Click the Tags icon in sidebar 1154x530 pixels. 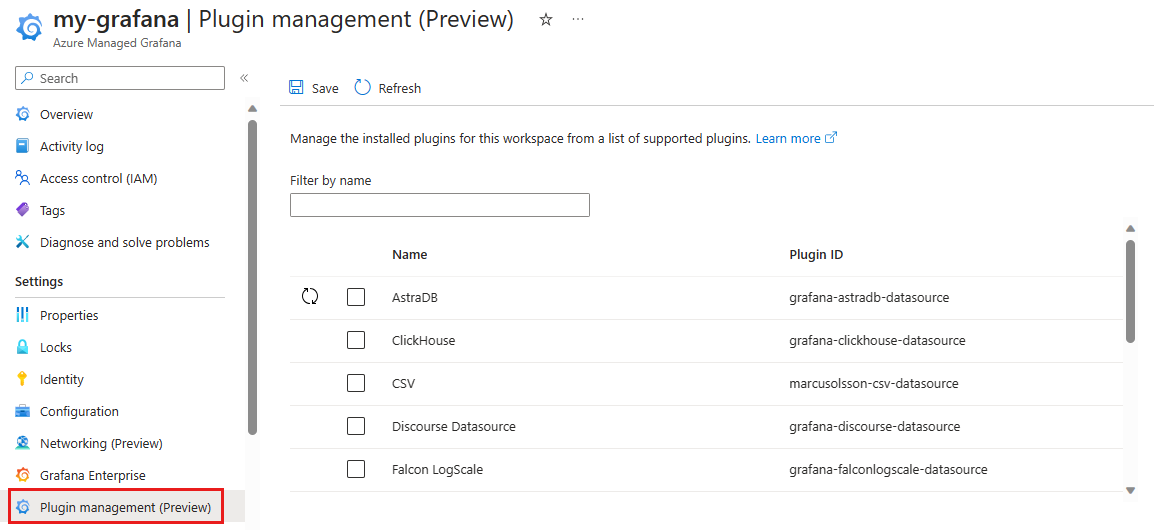23,210
